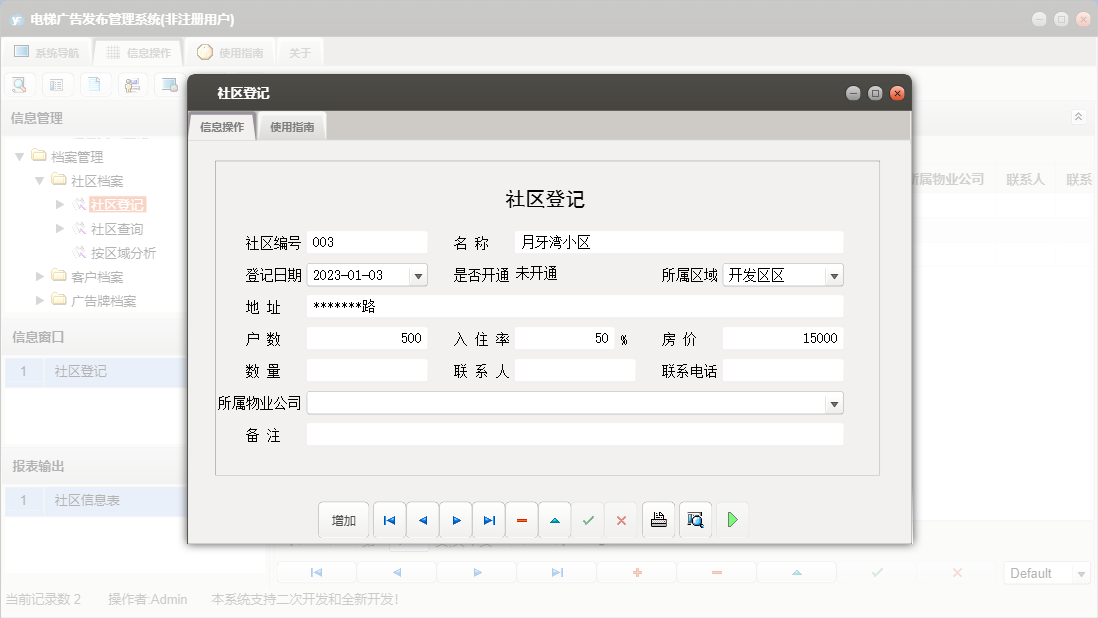Open the print preview for 社区登记
The height and width of the screenshot is (618, 1098).
click(x=694, y=519)
